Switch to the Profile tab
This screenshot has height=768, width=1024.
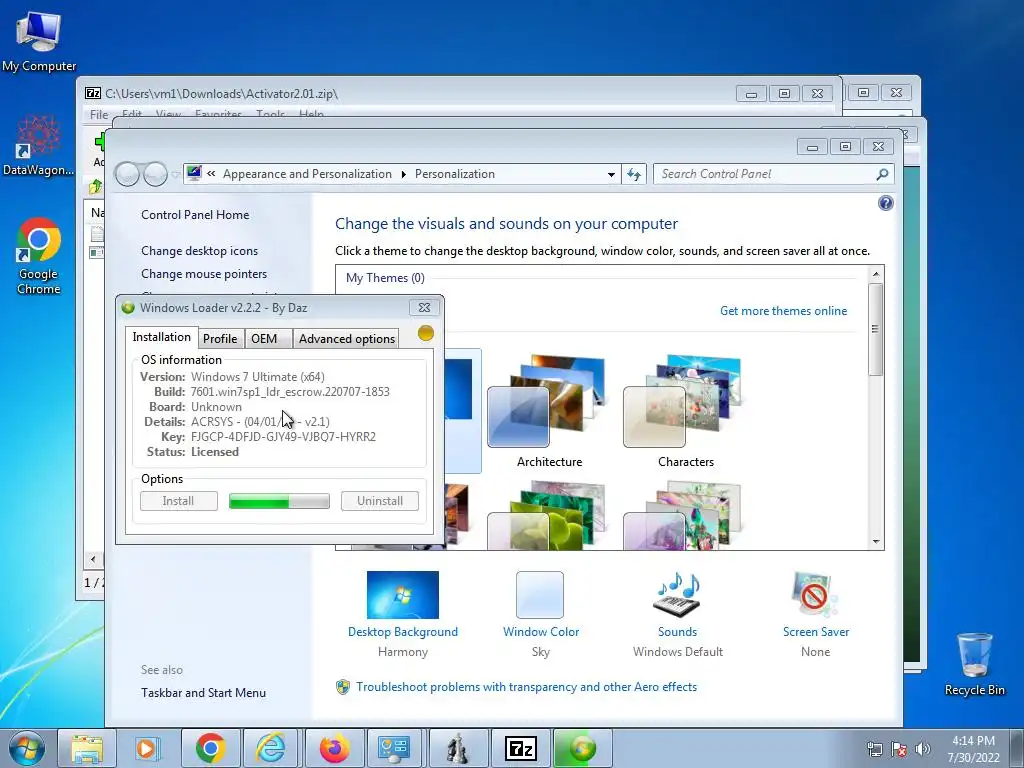[220, 338]
